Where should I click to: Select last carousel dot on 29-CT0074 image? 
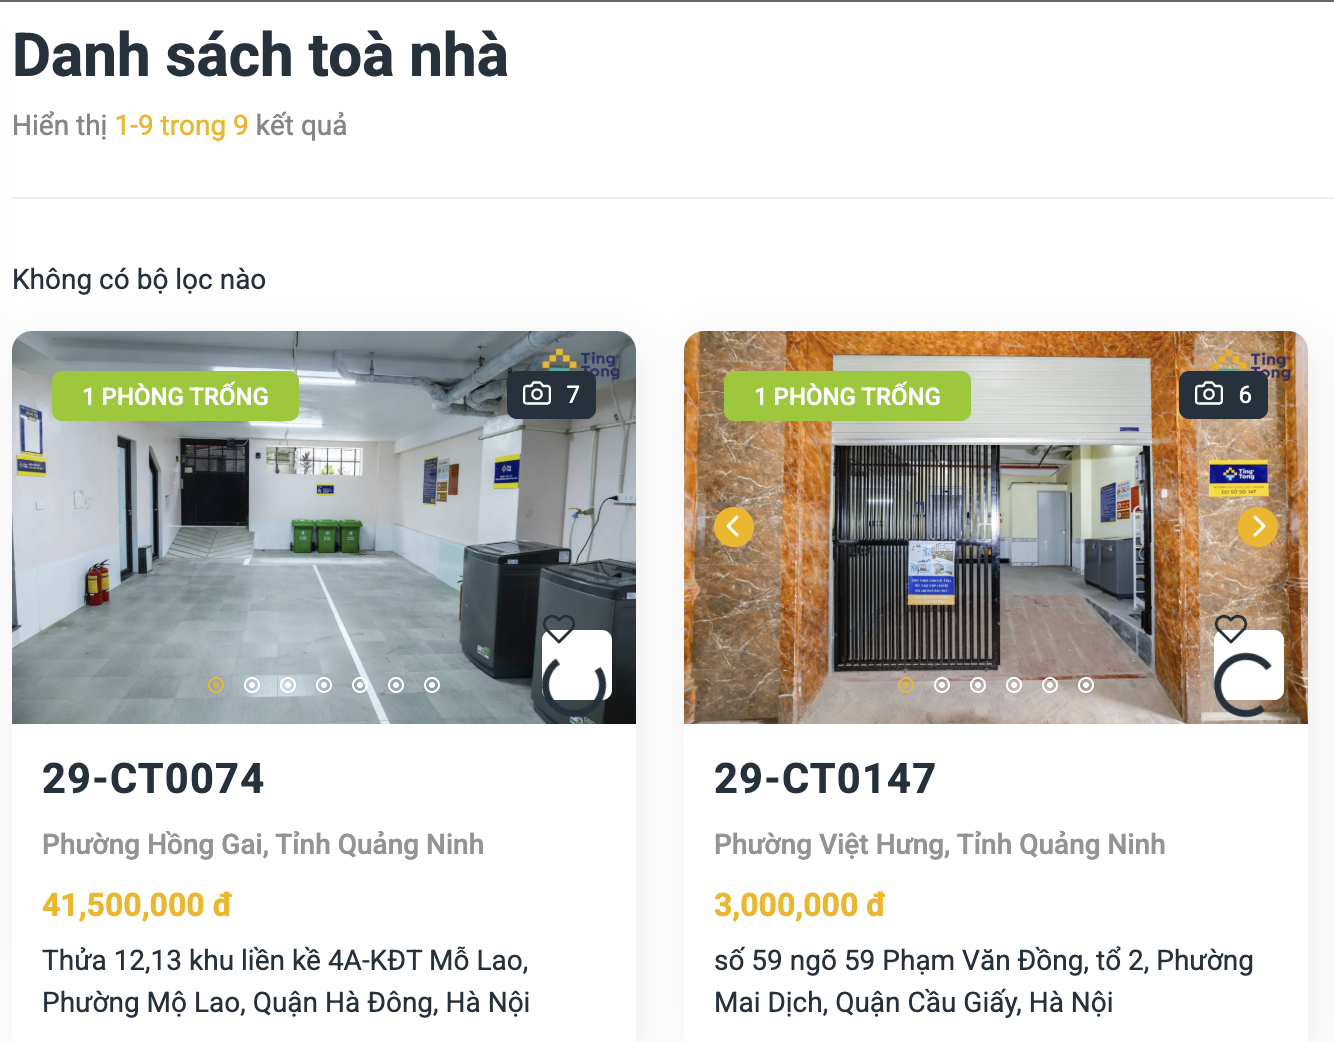432,685
